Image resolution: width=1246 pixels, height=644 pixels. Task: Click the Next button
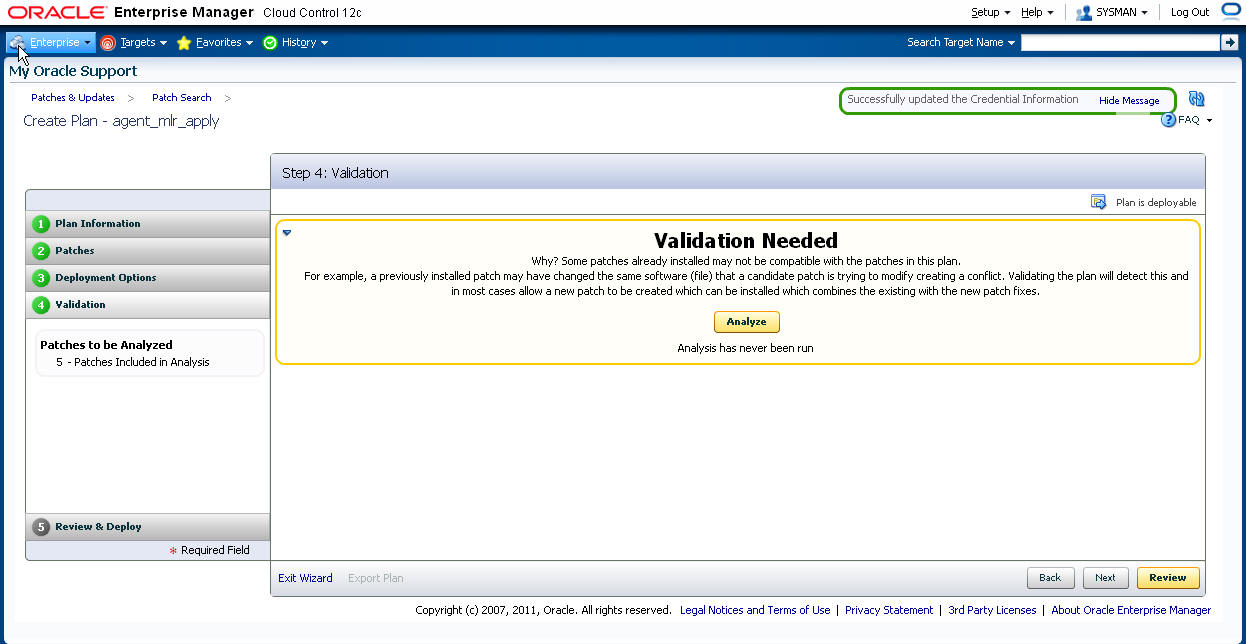pos(1105,578)
